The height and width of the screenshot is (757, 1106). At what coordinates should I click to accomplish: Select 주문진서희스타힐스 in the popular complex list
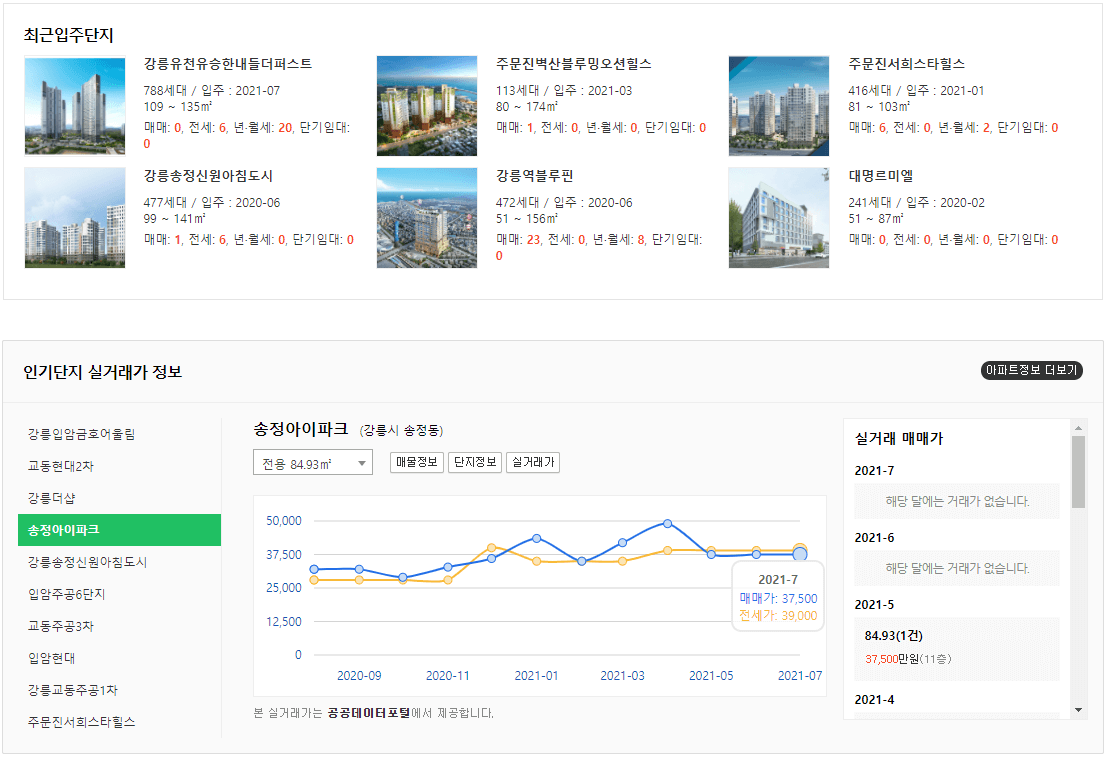(81, 722)
